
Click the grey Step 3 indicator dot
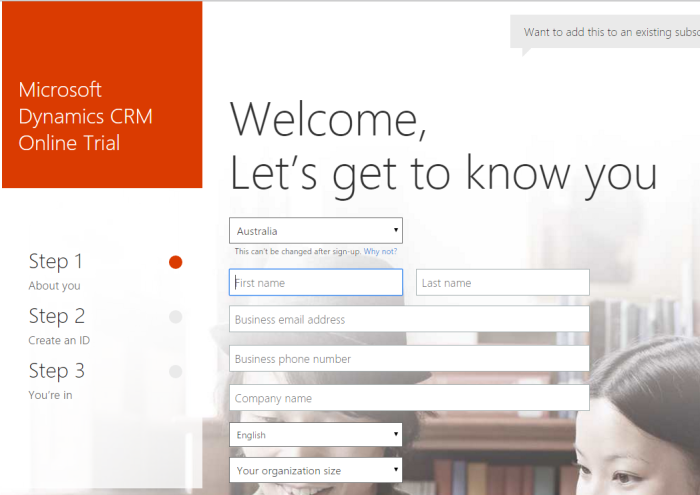176,371
